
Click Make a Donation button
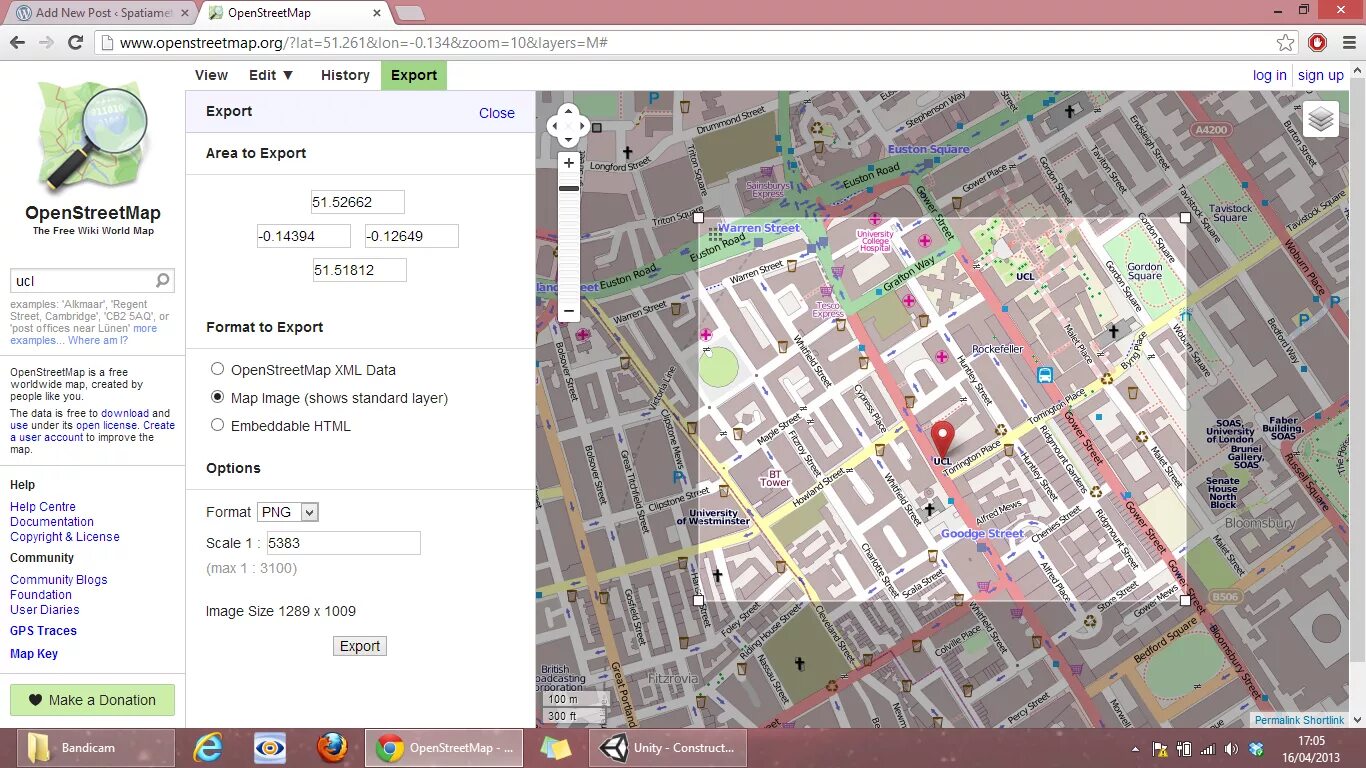tap(92, 700)
